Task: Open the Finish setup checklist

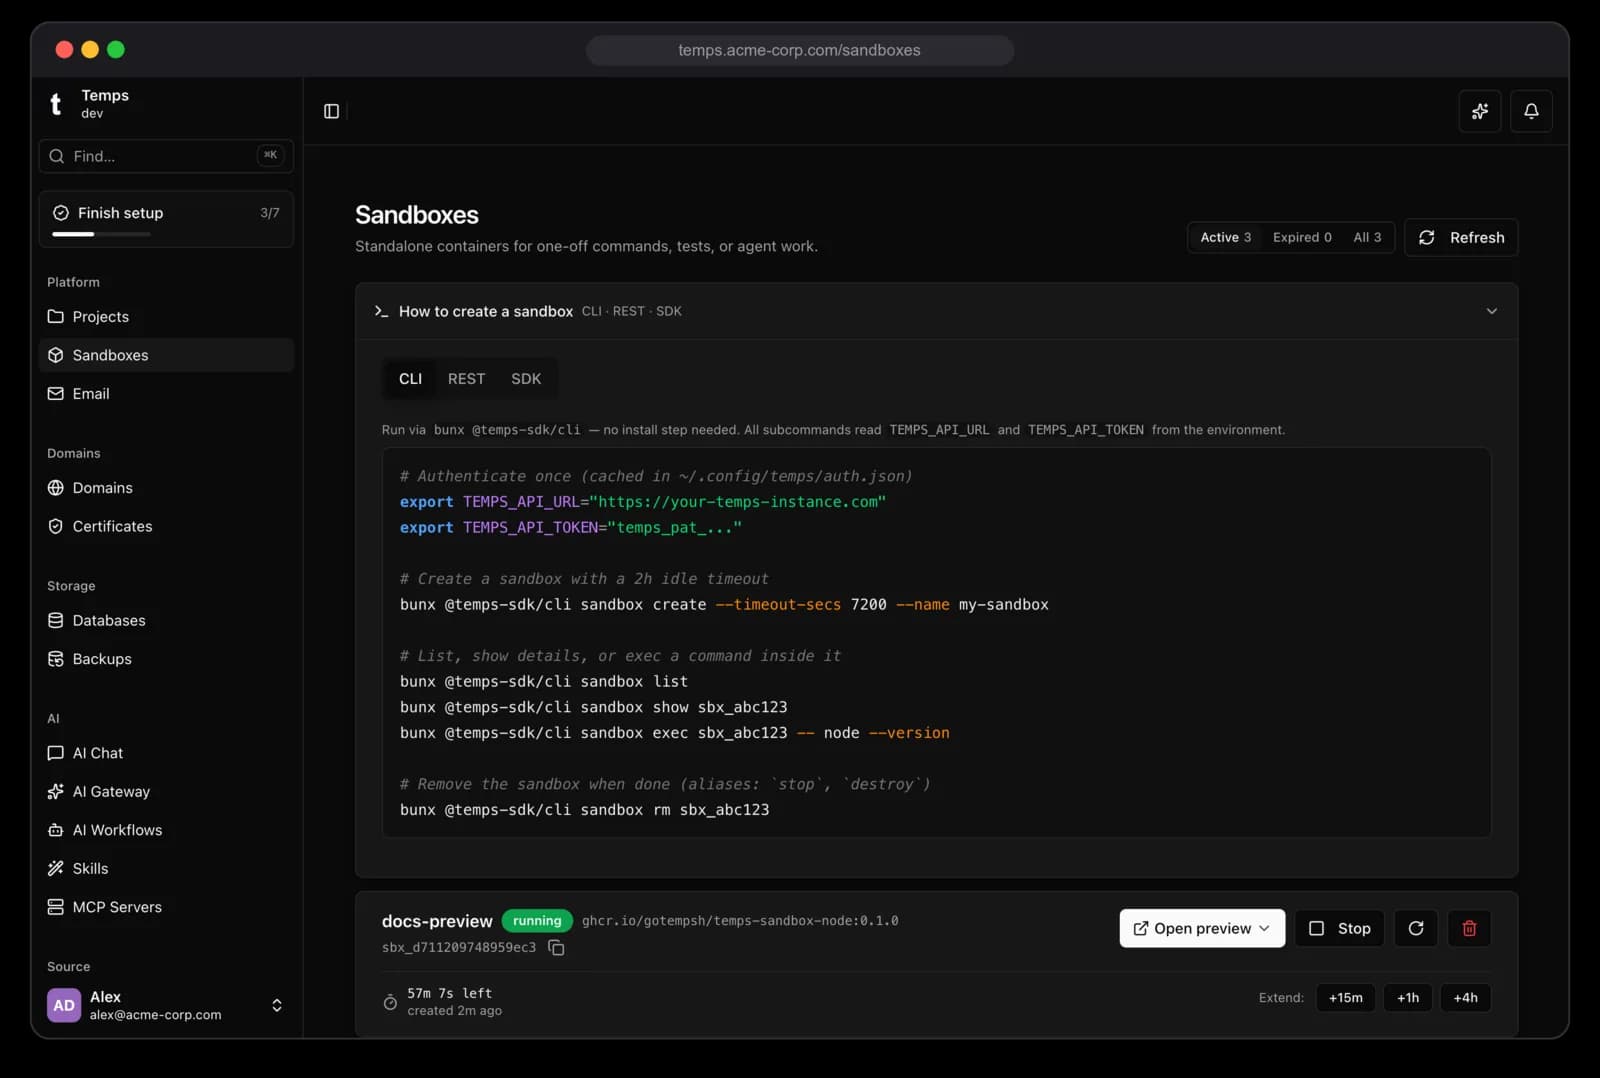Action: (166, 218)
